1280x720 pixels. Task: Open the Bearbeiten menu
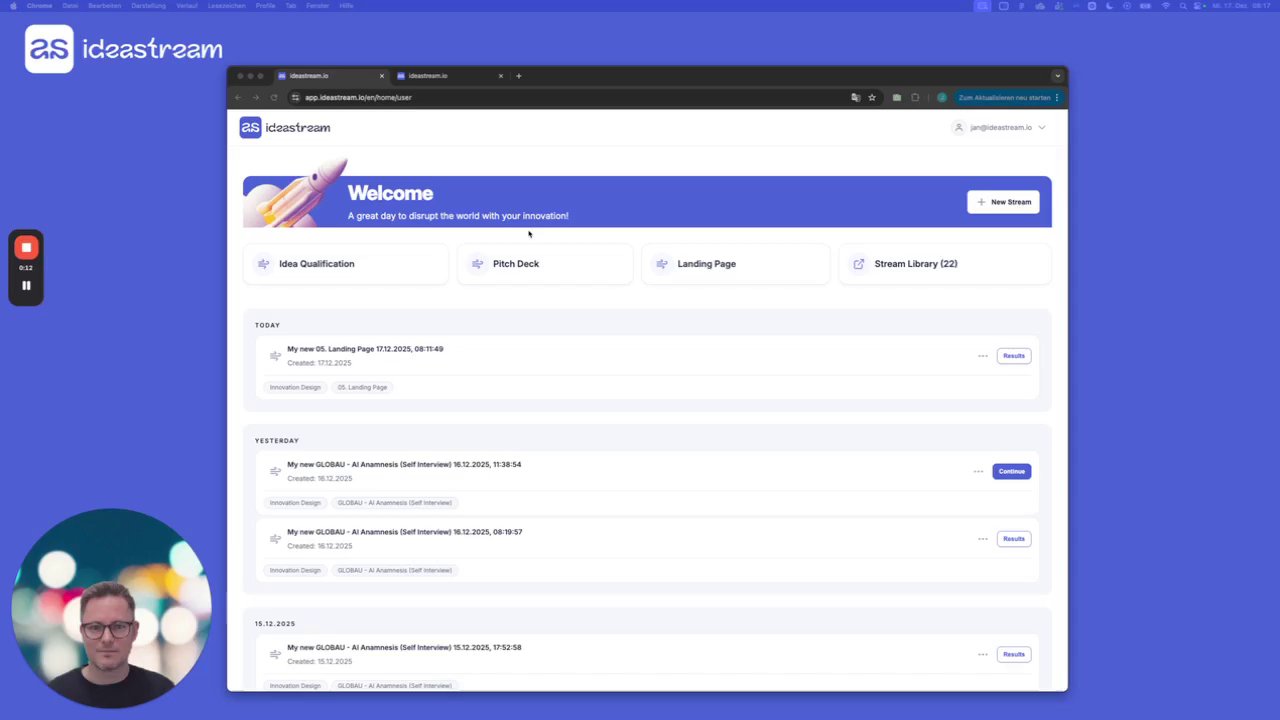[x=105, y=5]
